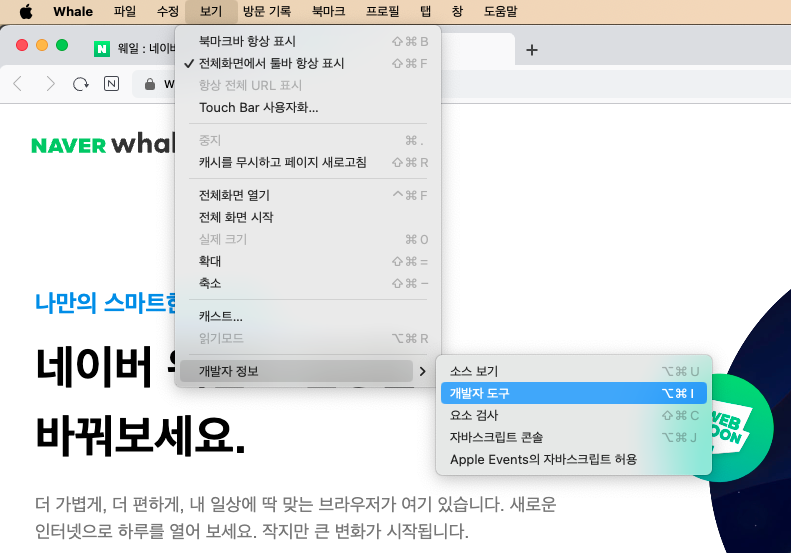Open the Whale application menu

(x=73, y=11)
